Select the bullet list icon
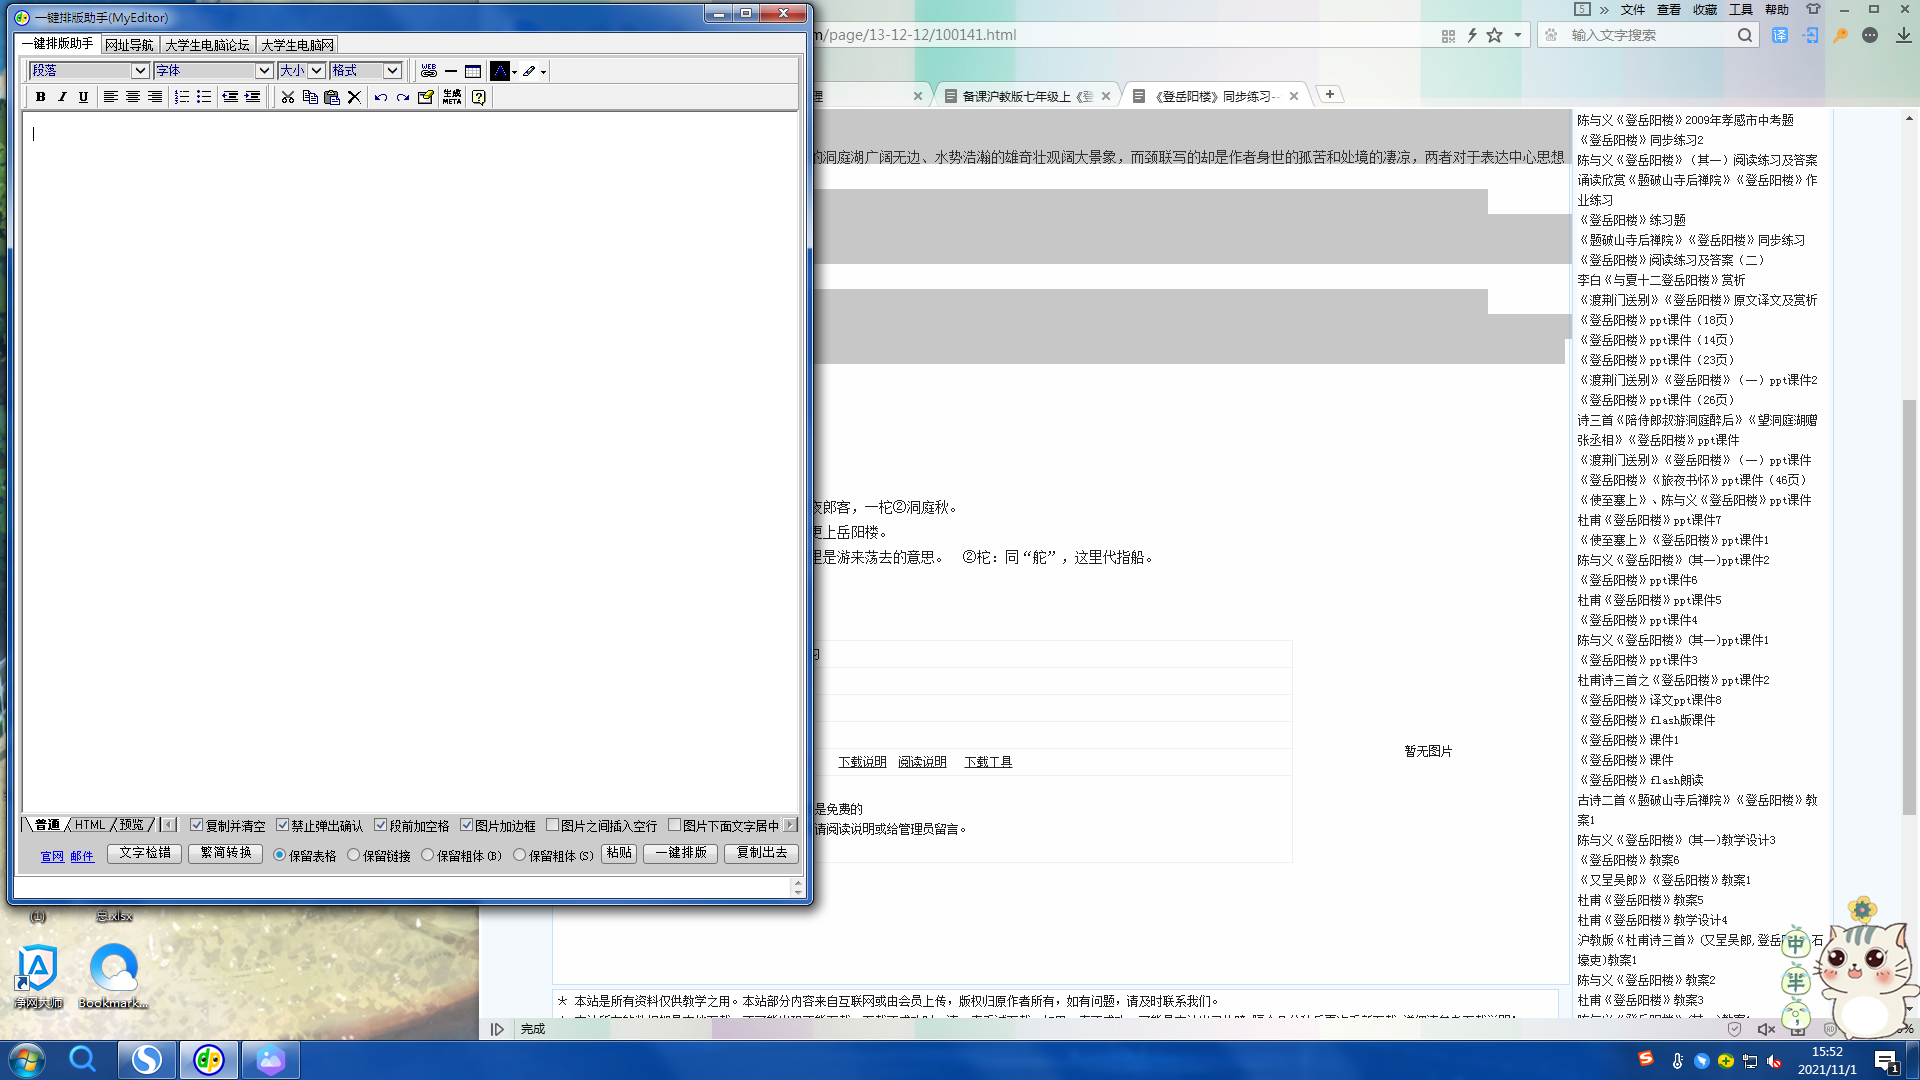Image resolution: width=1920 pixels, height=1080 pixels. [x=204, y=97]
